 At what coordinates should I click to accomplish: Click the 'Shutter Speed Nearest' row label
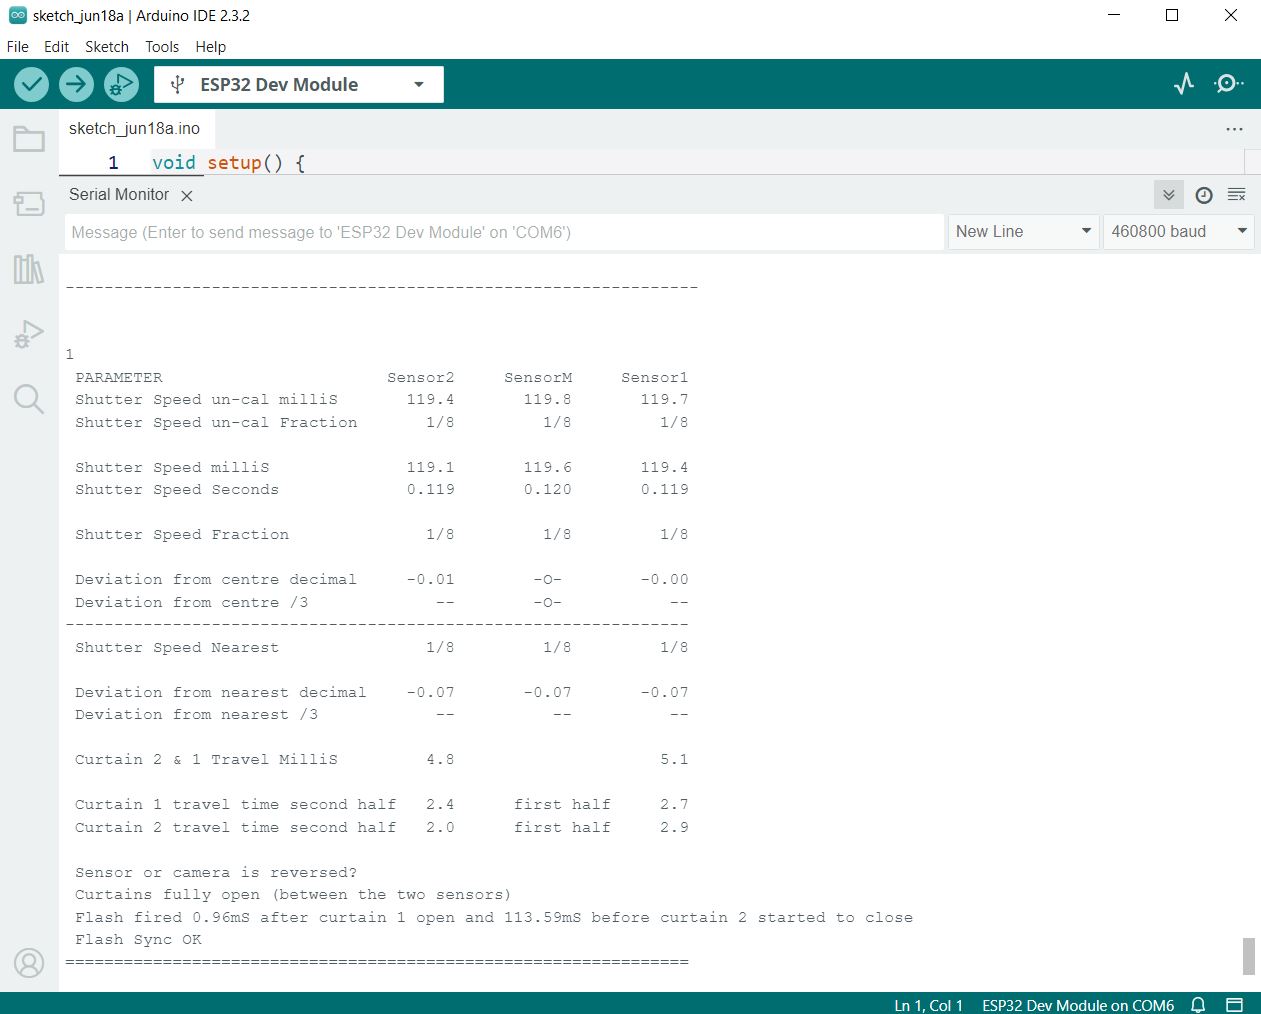[x=177, y=647]
